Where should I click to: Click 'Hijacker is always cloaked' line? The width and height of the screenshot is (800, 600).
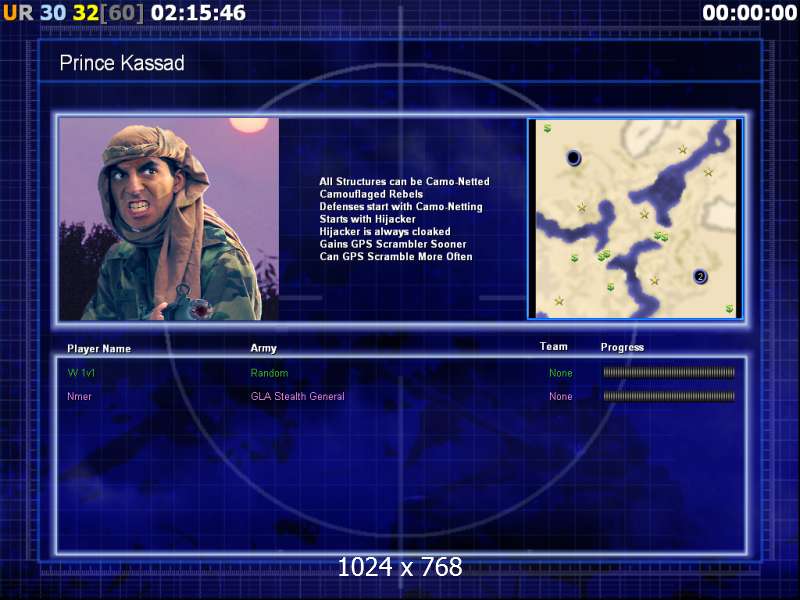[x=385, y=232]
